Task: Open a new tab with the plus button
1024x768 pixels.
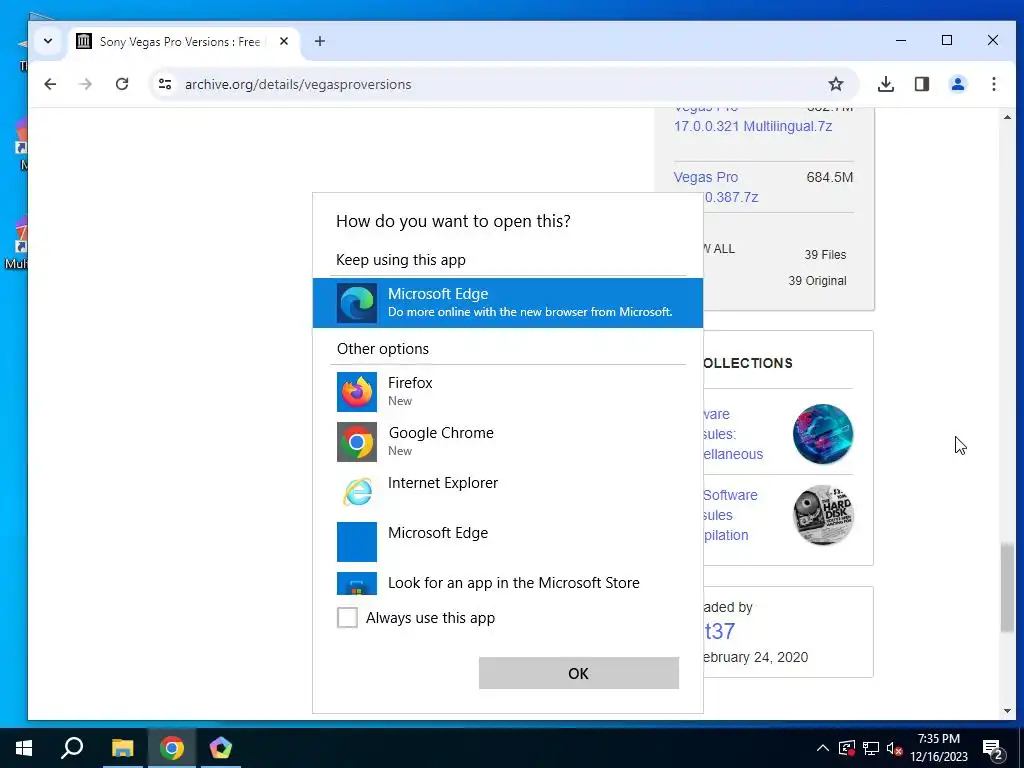Action: [319, 41]
